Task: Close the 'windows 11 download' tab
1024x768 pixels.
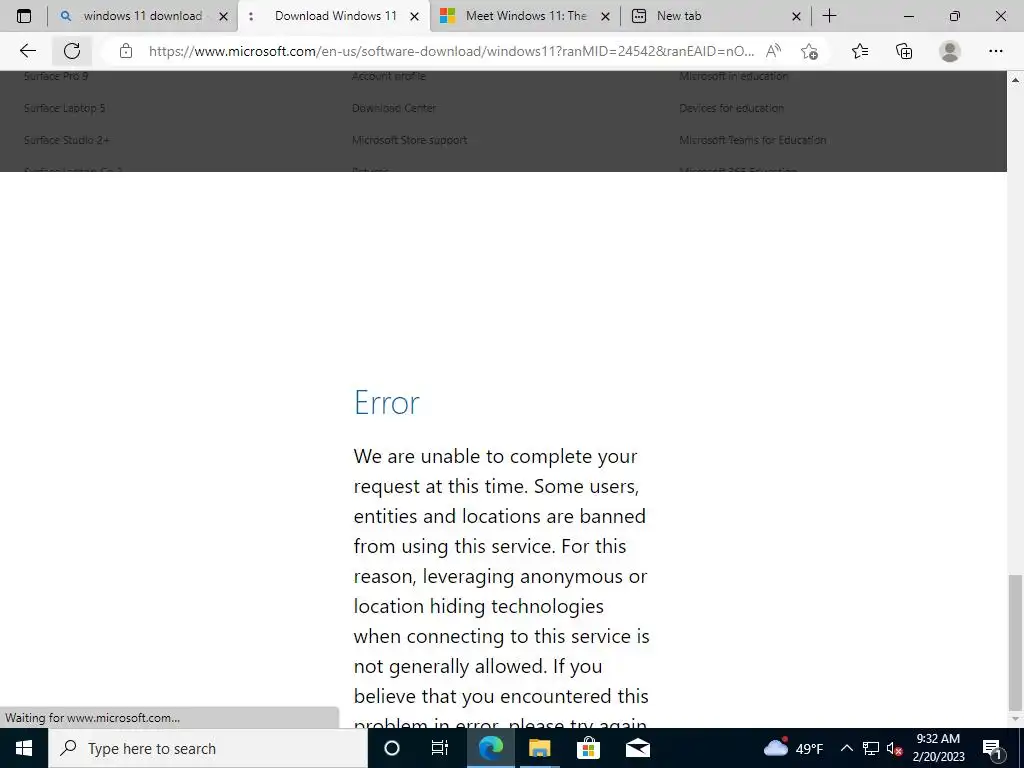Action: (223, 16)
